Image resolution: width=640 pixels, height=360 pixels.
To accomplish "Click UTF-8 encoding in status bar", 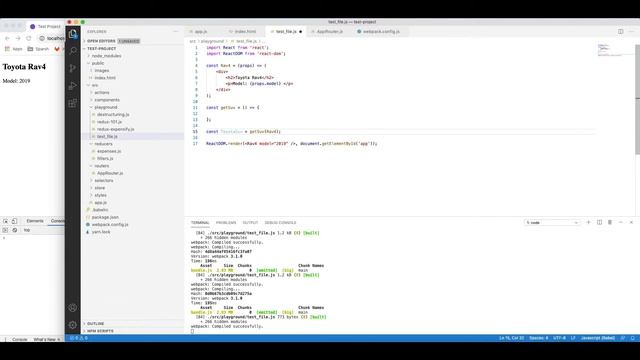I will click(559, 338).
